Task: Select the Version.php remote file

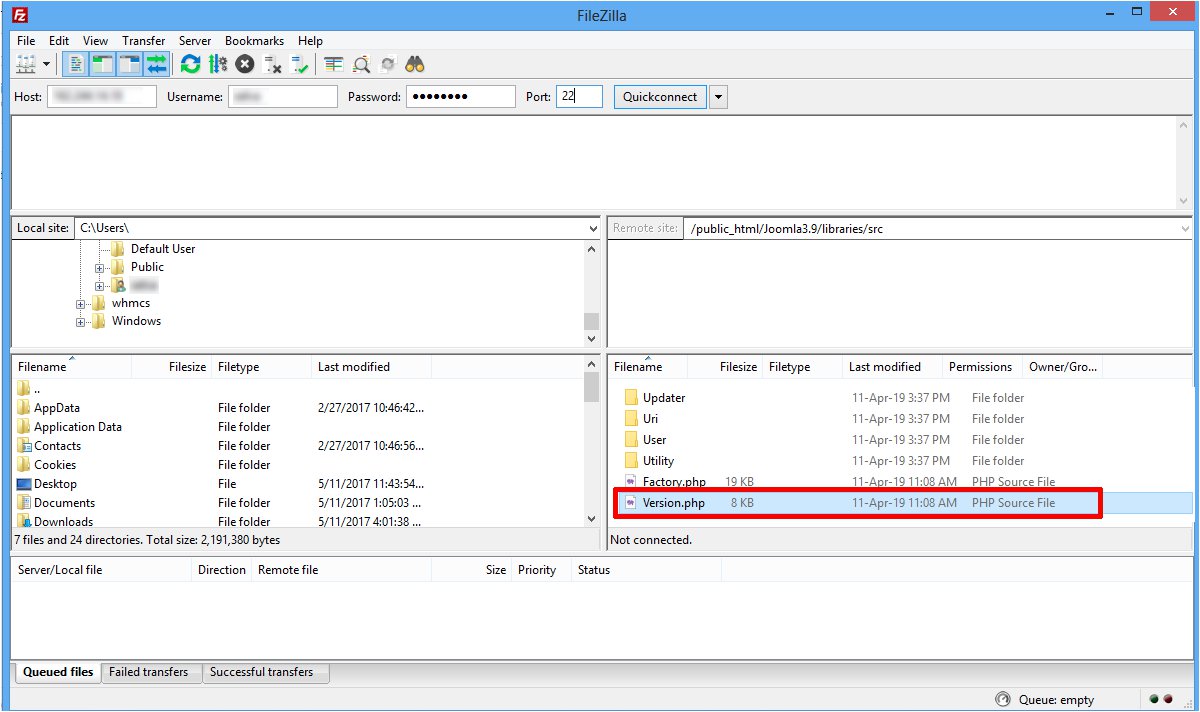Action: tap(673, 503)
